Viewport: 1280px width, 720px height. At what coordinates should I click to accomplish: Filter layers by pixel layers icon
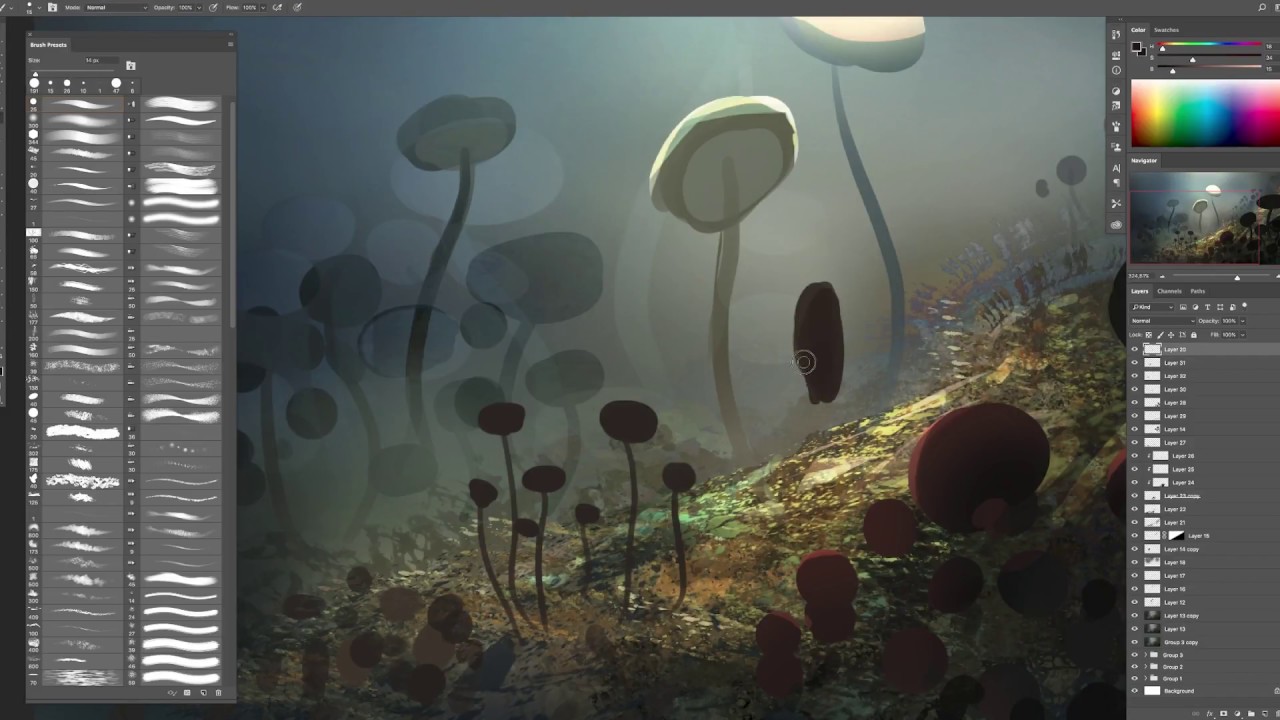click(x=1183, y=307)
